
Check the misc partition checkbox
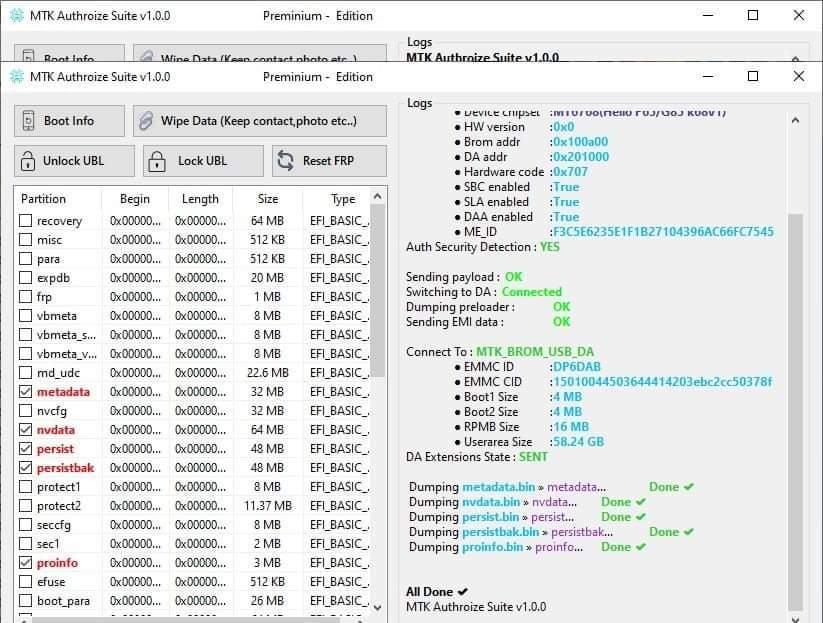pyautogui.click(x=25, y=239)
